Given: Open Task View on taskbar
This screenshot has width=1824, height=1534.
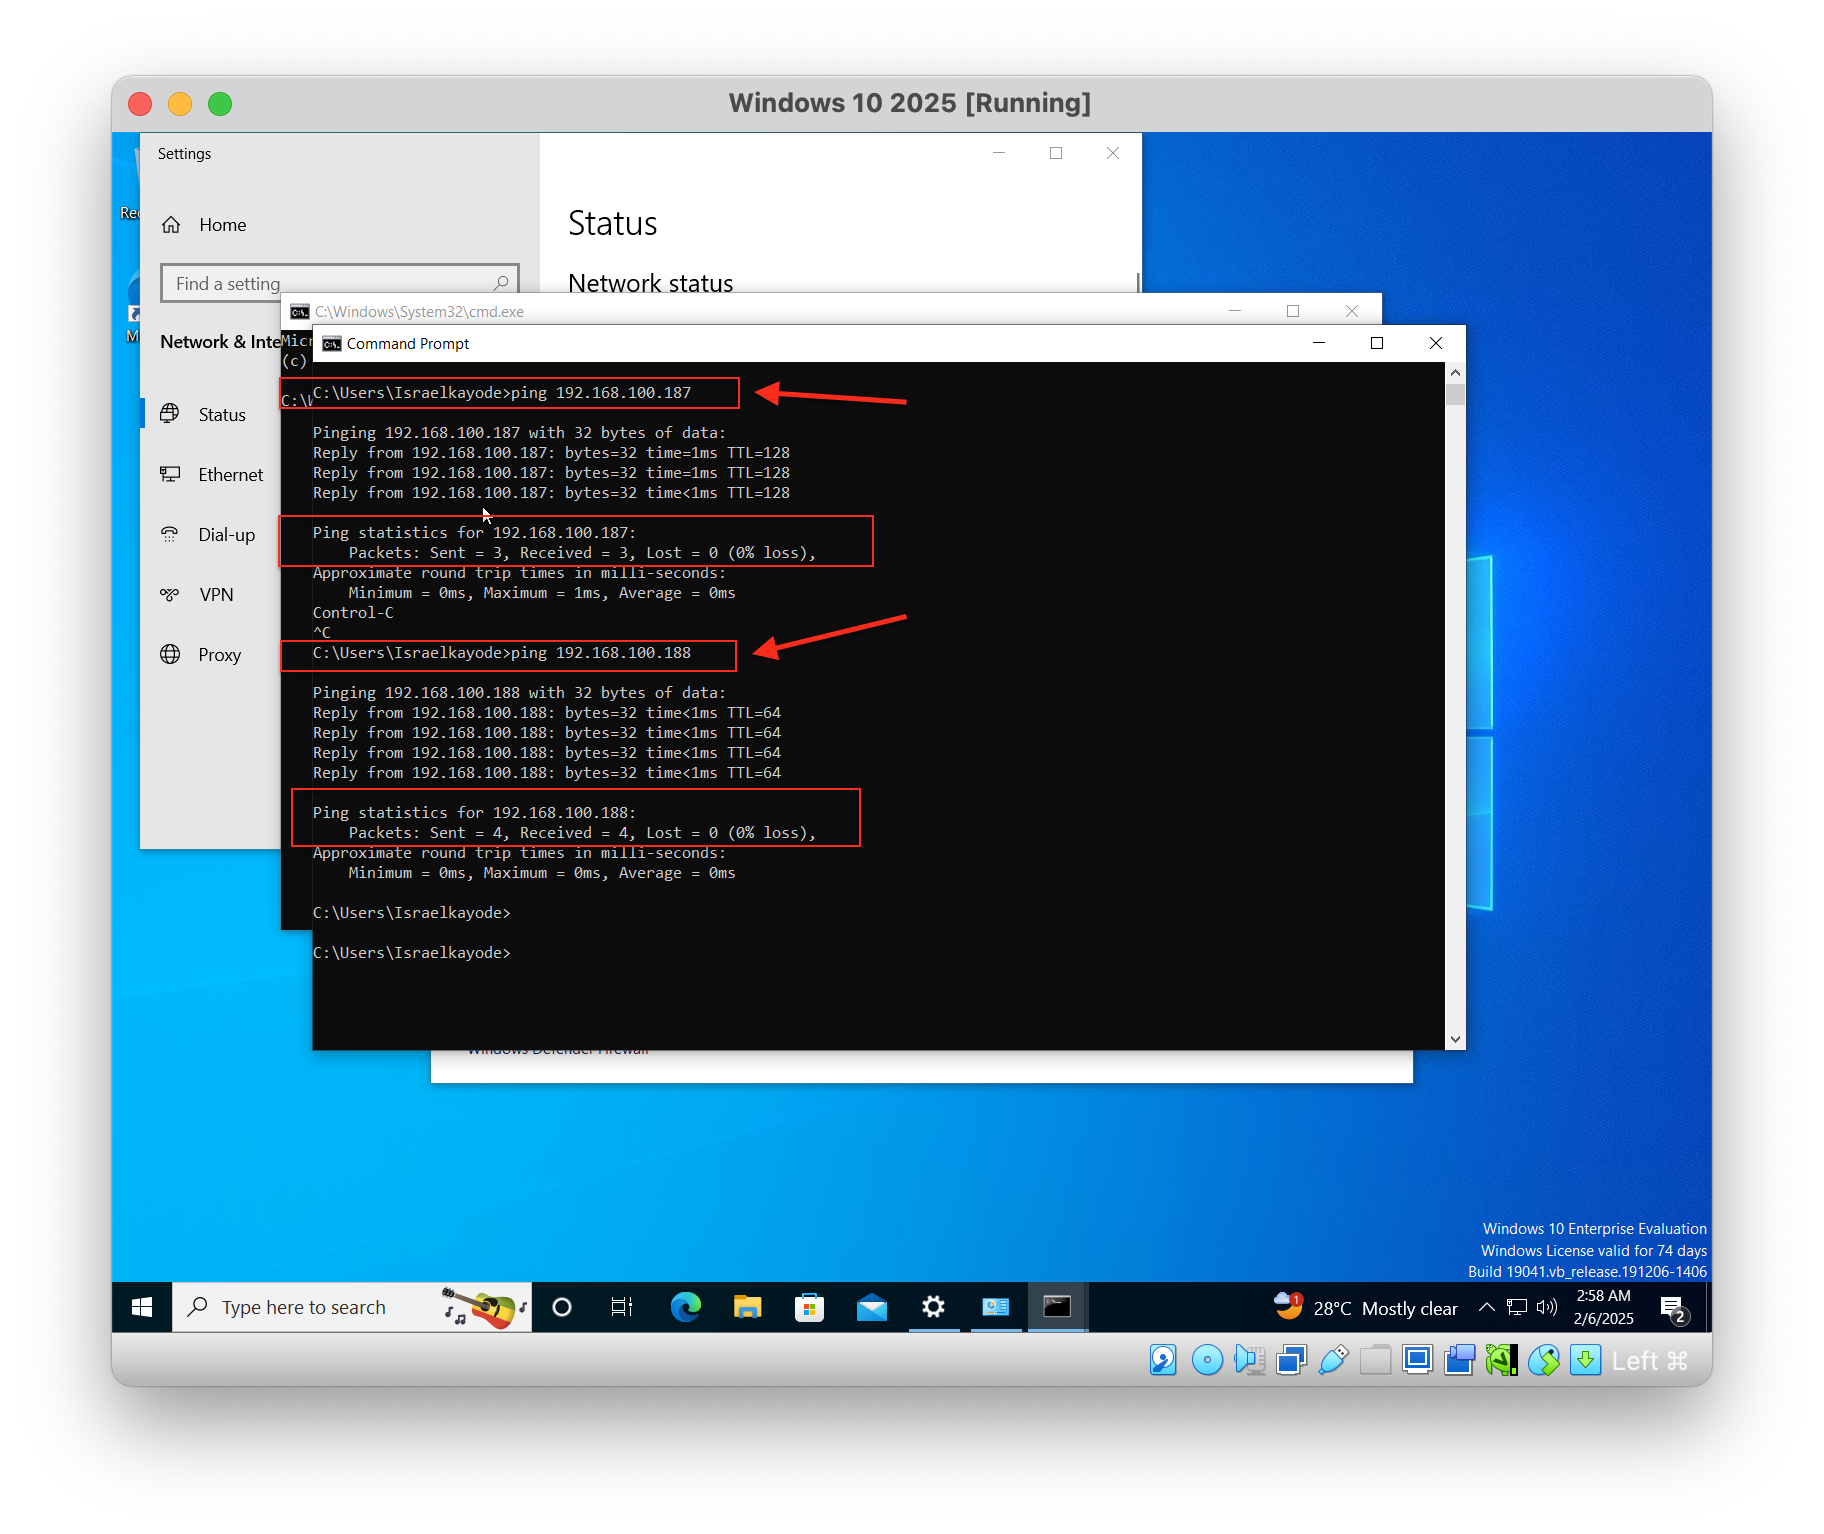Looking at the screenshot, I should coord(622,1307).
